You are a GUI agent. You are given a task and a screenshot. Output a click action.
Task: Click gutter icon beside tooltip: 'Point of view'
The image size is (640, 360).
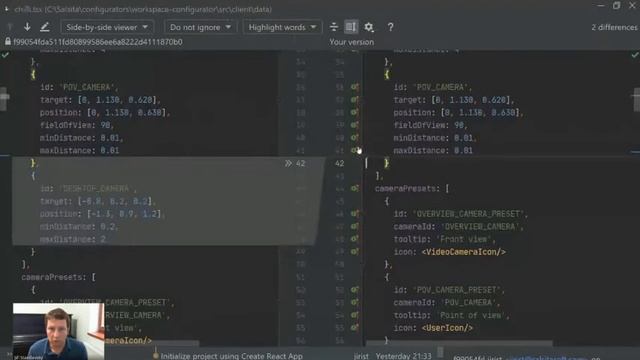[x=355, y=315]
